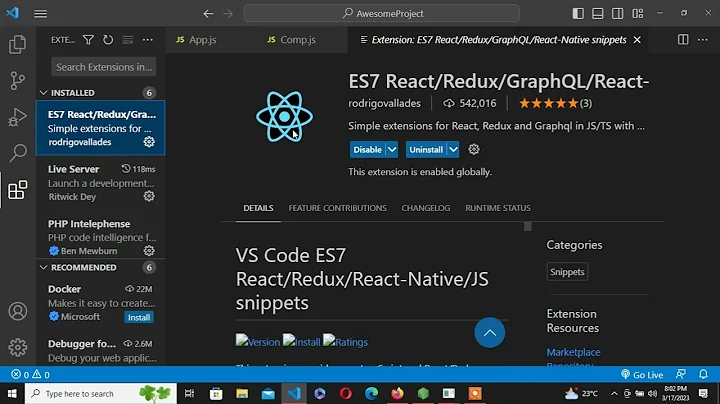The height and width of the screenshot is (404, 720).
Task: Refresh the extensions list
Action: pyautogui.click(x=108, y=40)
